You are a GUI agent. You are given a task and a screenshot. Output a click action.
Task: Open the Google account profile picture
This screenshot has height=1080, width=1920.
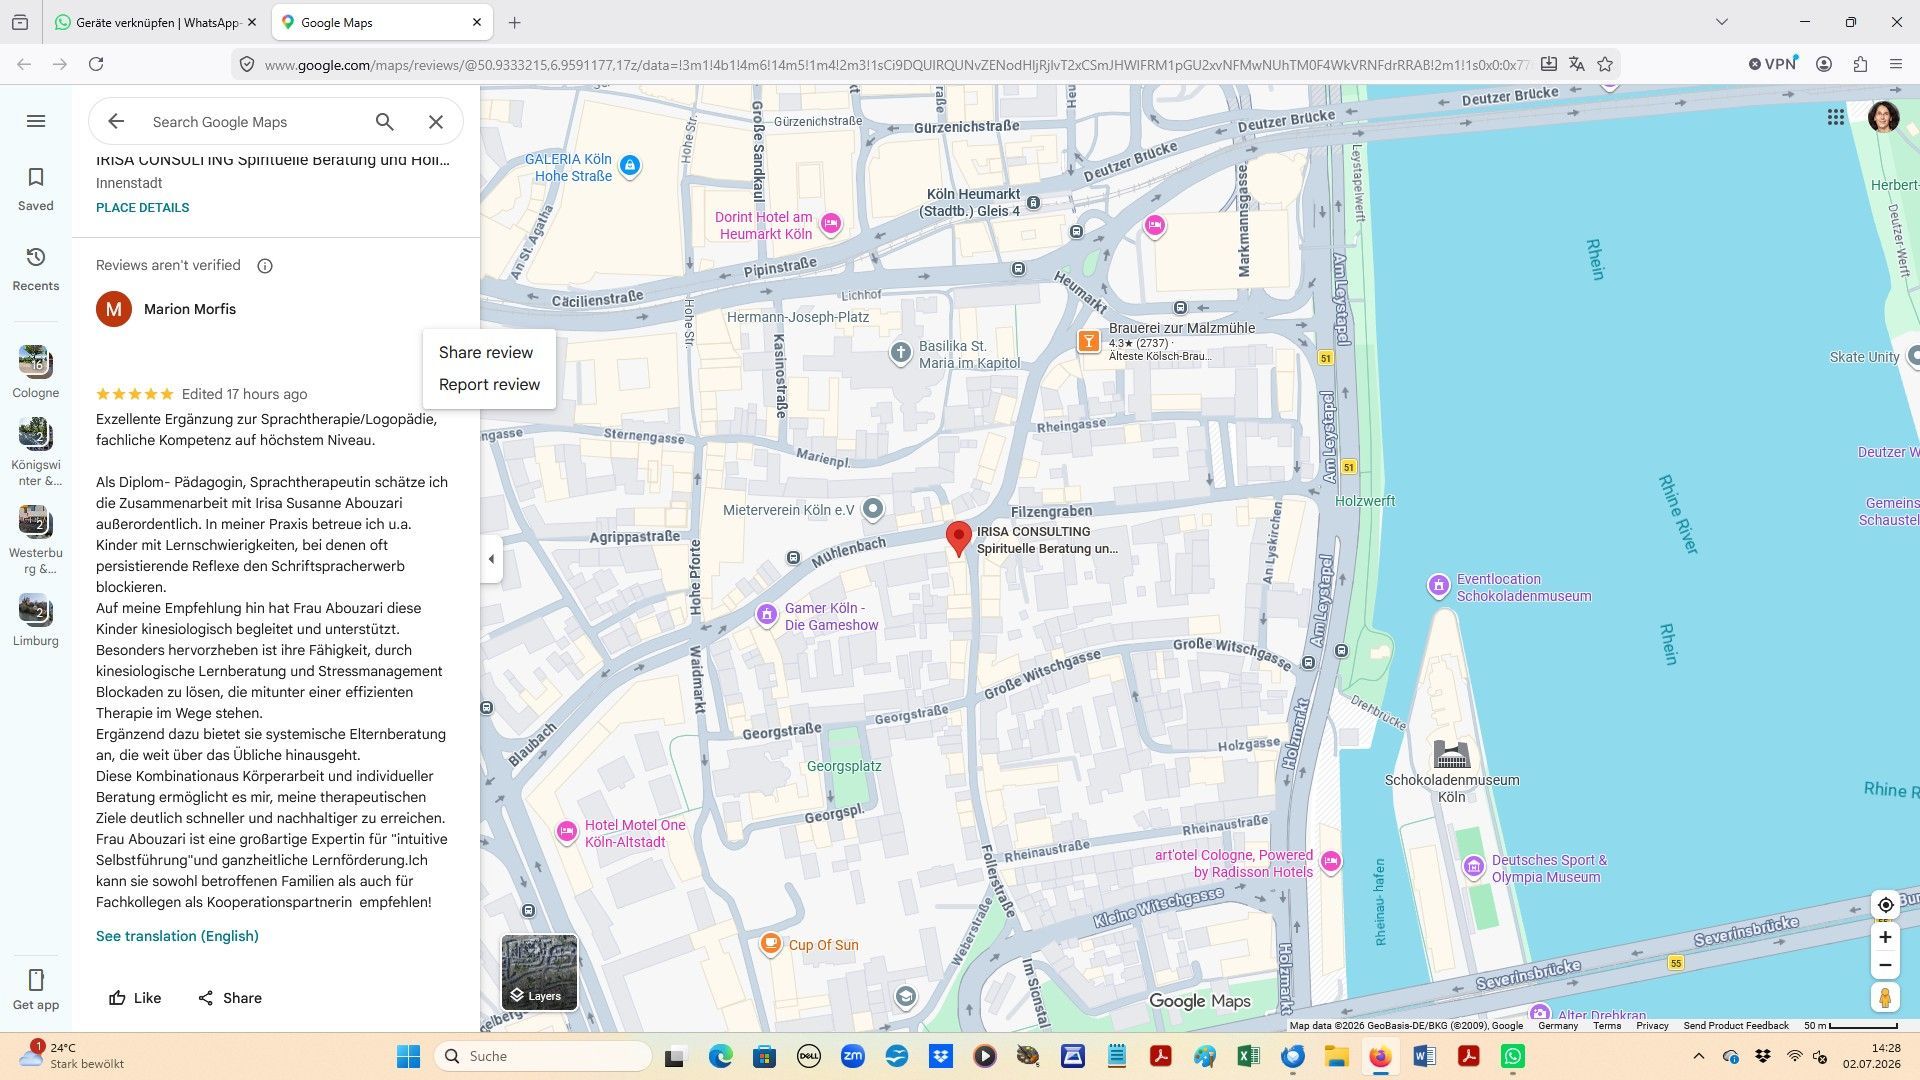pos(1884,117)
